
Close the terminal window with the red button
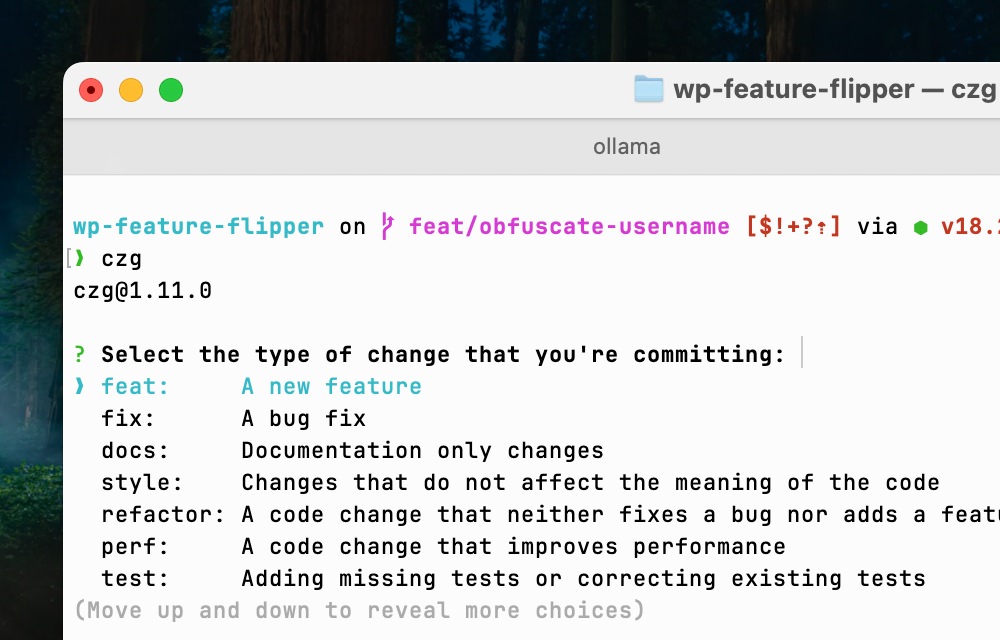(x=91, y=90)
